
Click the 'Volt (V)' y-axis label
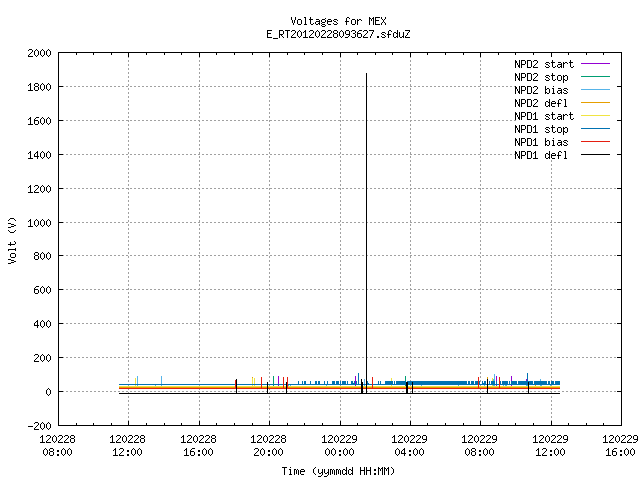tap(12, 241)
